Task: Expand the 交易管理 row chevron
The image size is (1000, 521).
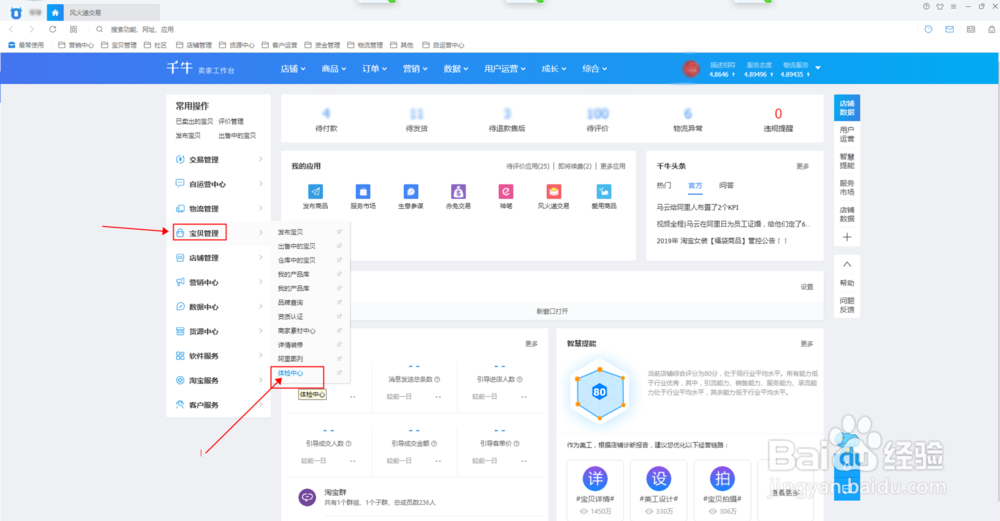Action: [x=261, y=159]
